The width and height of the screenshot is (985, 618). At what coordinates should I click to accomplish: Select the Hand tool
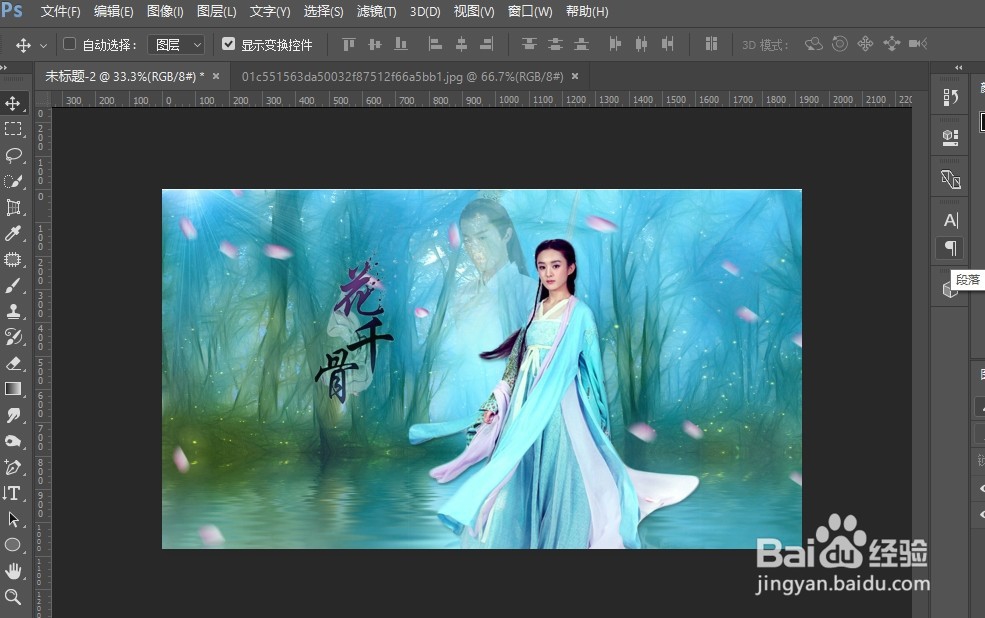(13, 571)
